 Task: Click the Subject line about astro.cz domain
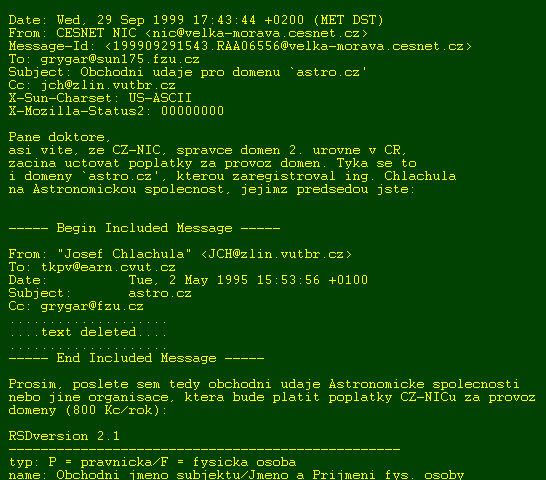[188, 72]
